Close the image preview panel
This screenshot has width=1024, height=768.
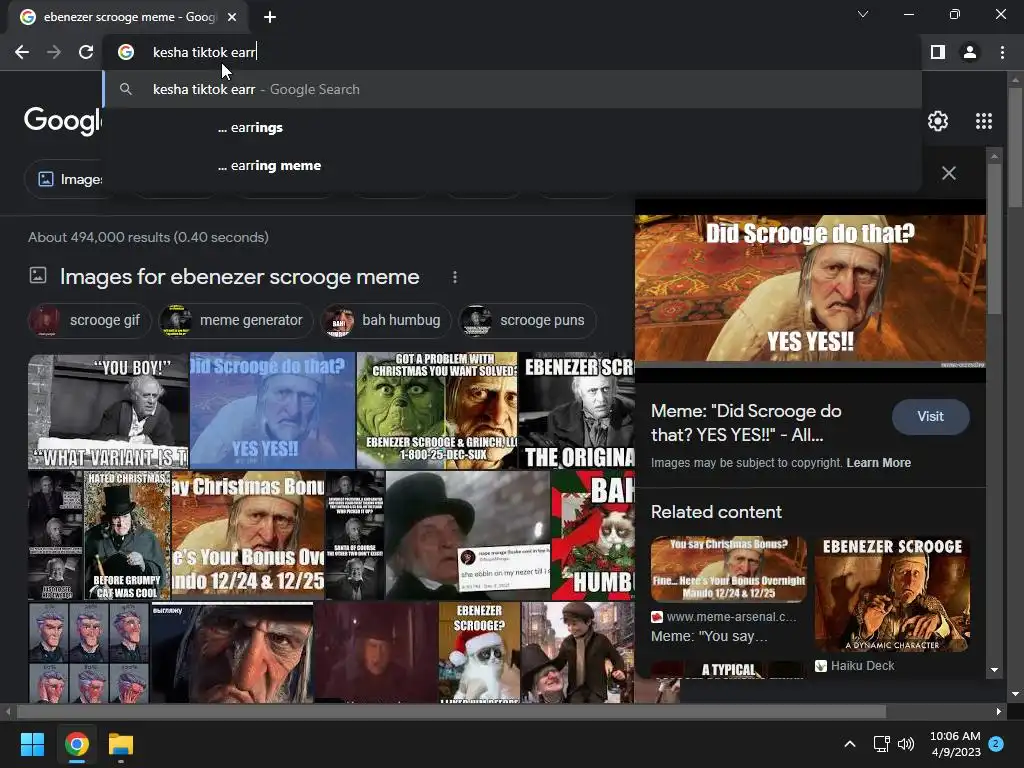point(949,173)
